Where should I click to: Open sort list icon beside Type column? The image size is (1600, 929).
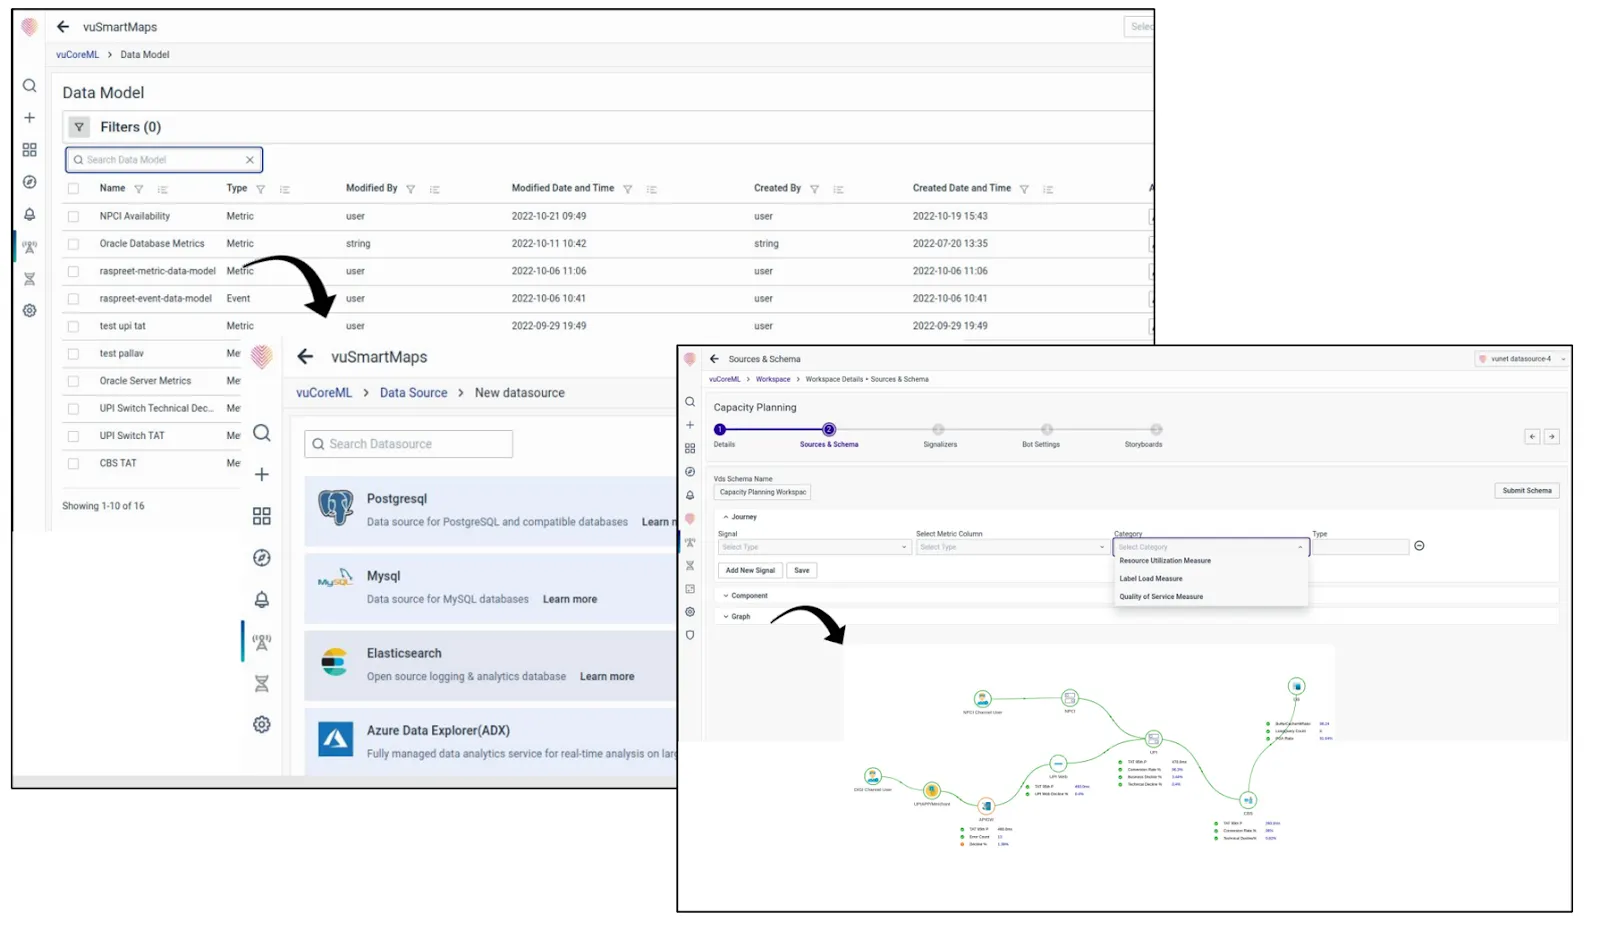click(285, 189)
